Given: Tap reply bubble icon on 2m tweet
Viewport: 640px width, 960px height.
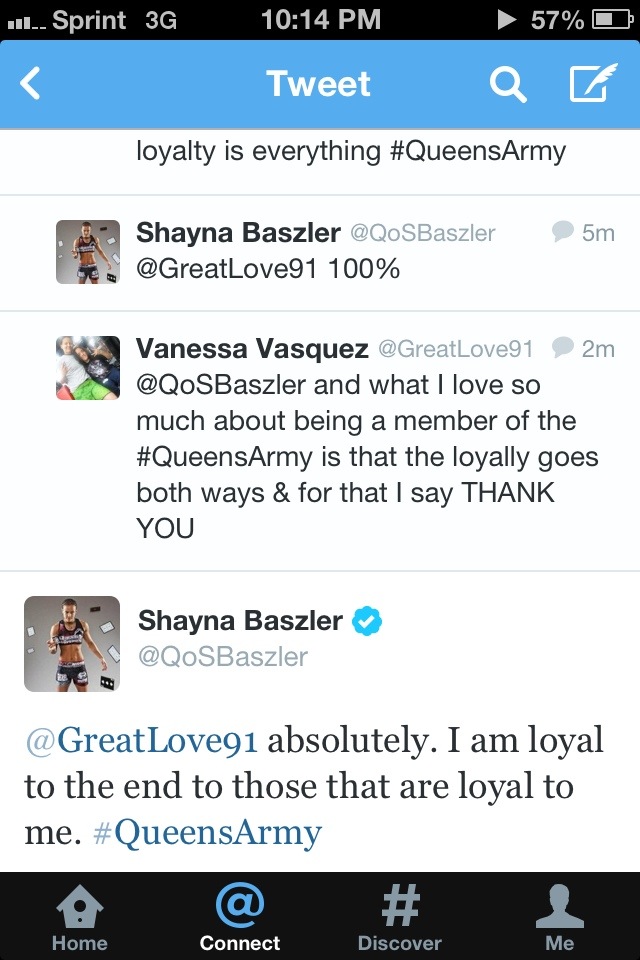Looking at the screenshot, I should pos(563,348).
